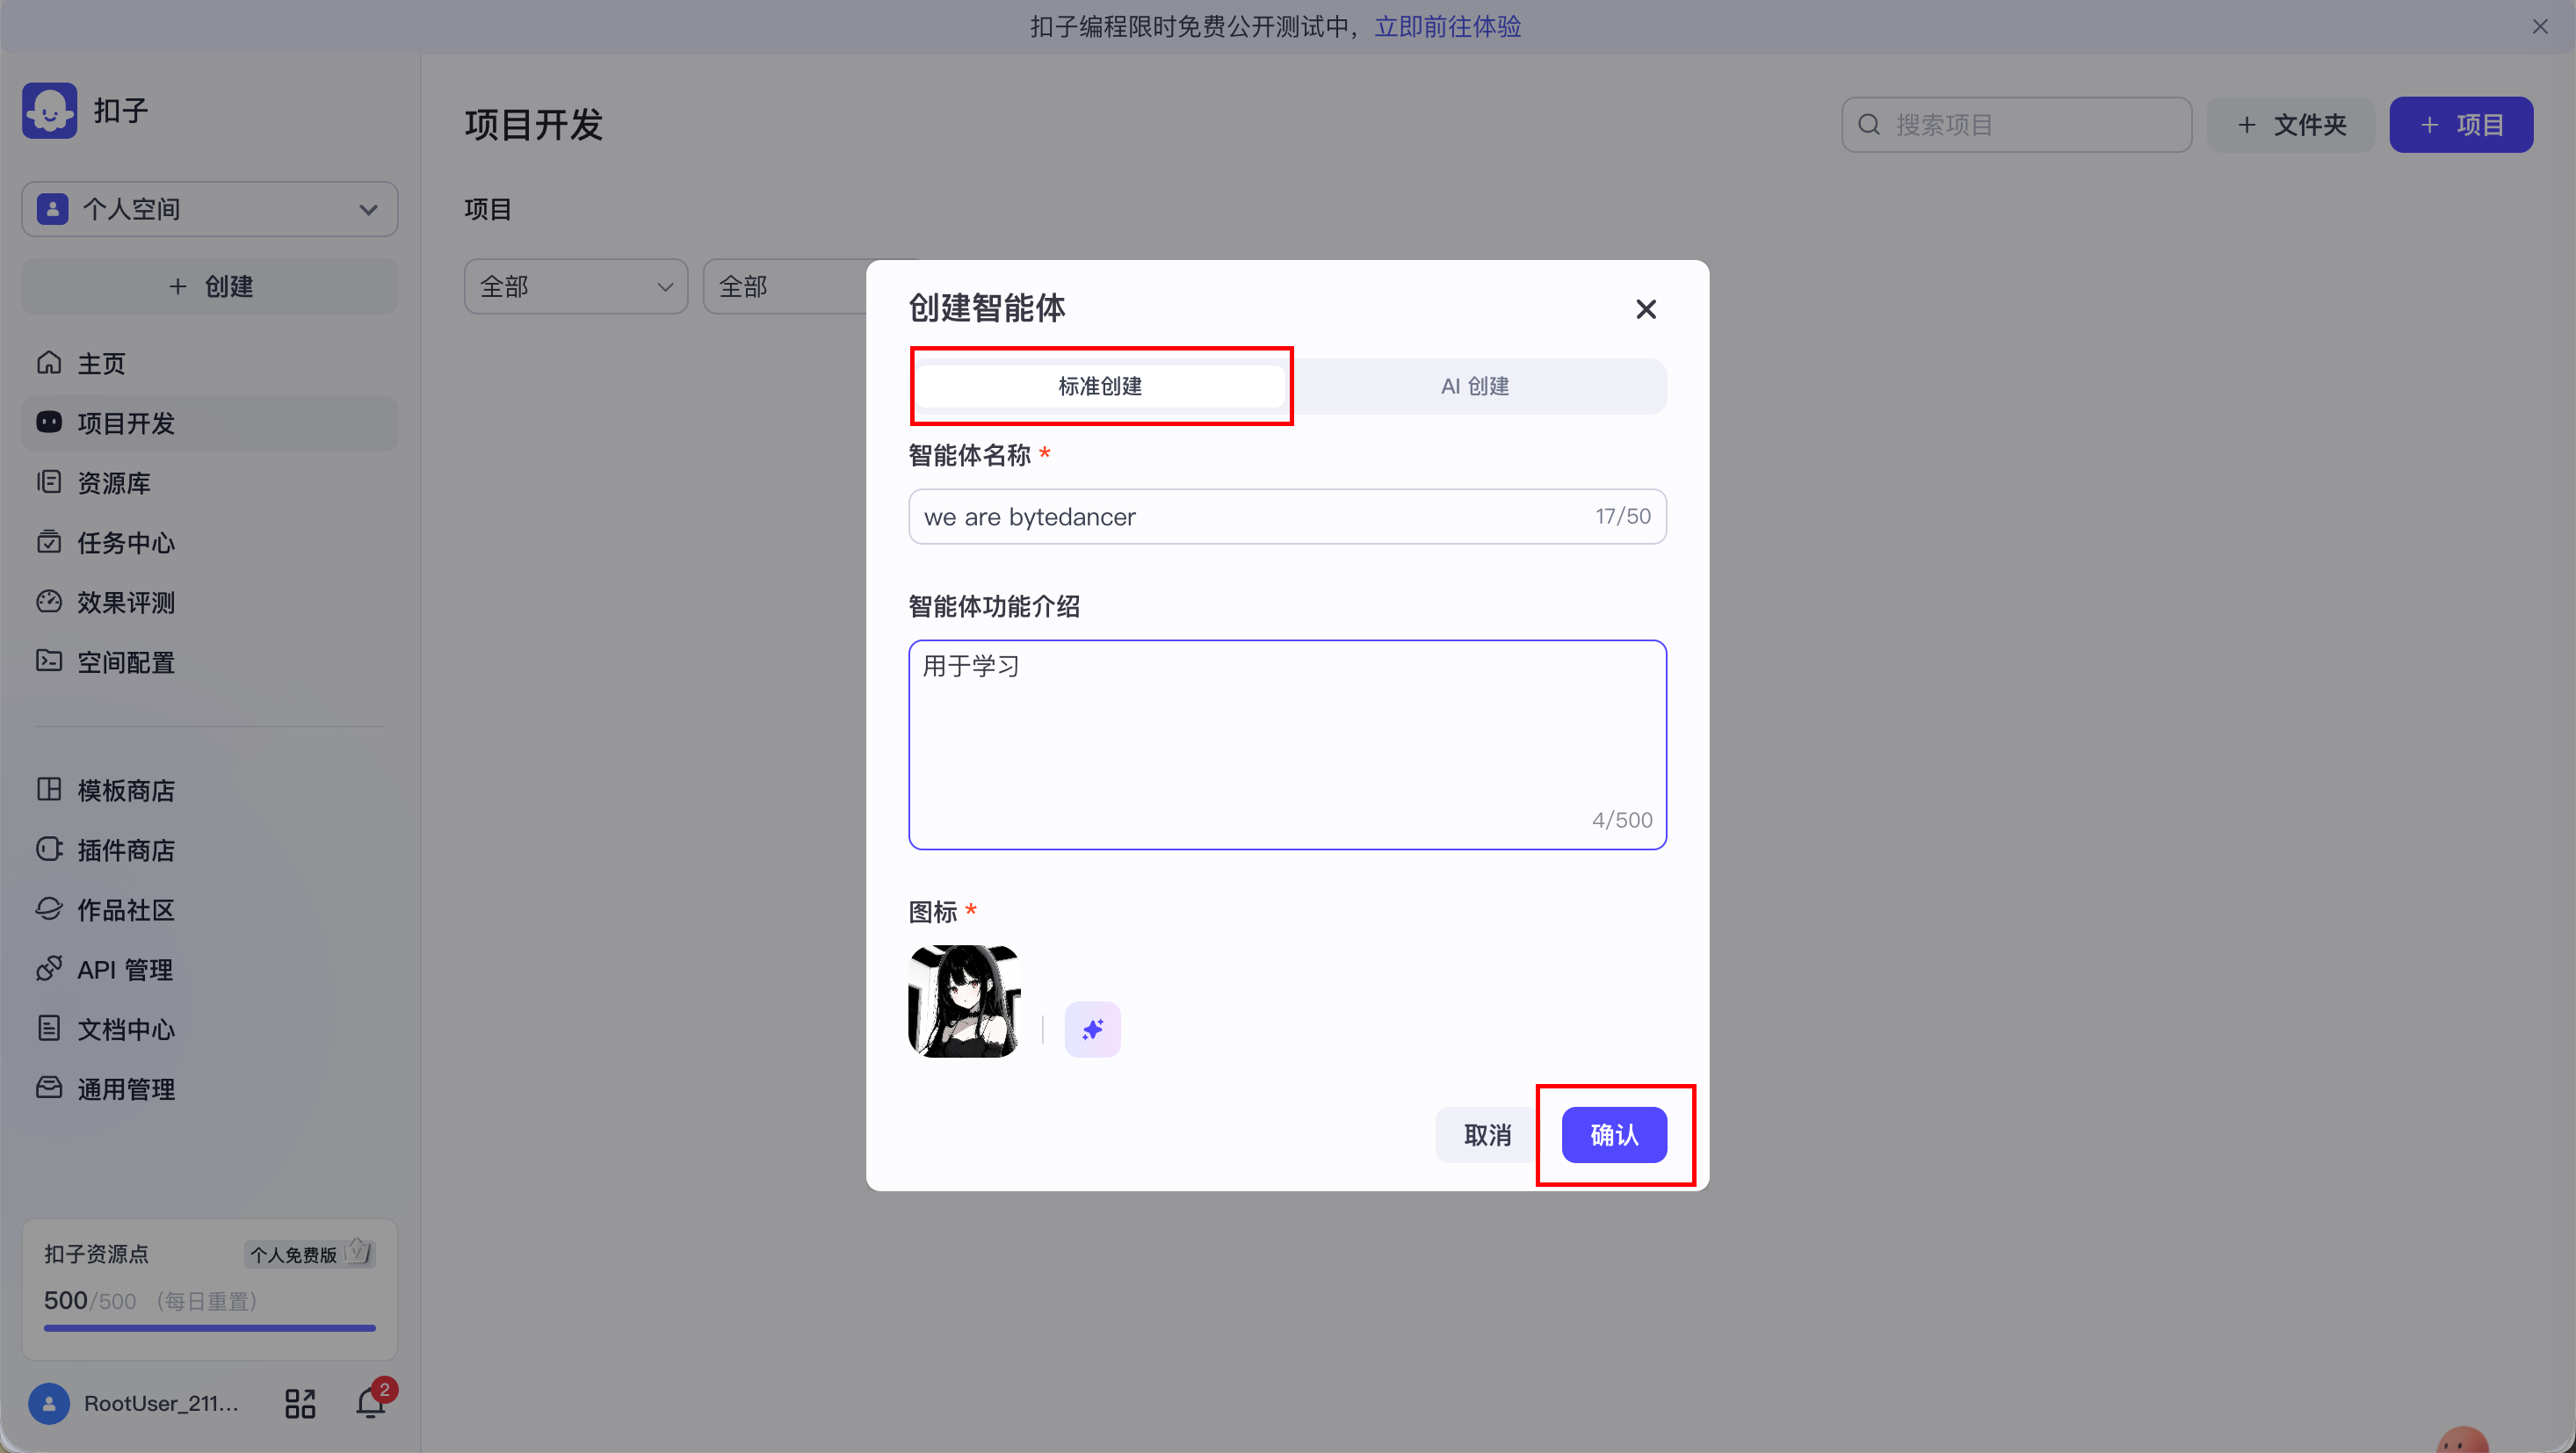The height and width of the screenshot is (1453, 2576).
Task: Click the 扣子 logo icon
Action: tap(50, 110)
